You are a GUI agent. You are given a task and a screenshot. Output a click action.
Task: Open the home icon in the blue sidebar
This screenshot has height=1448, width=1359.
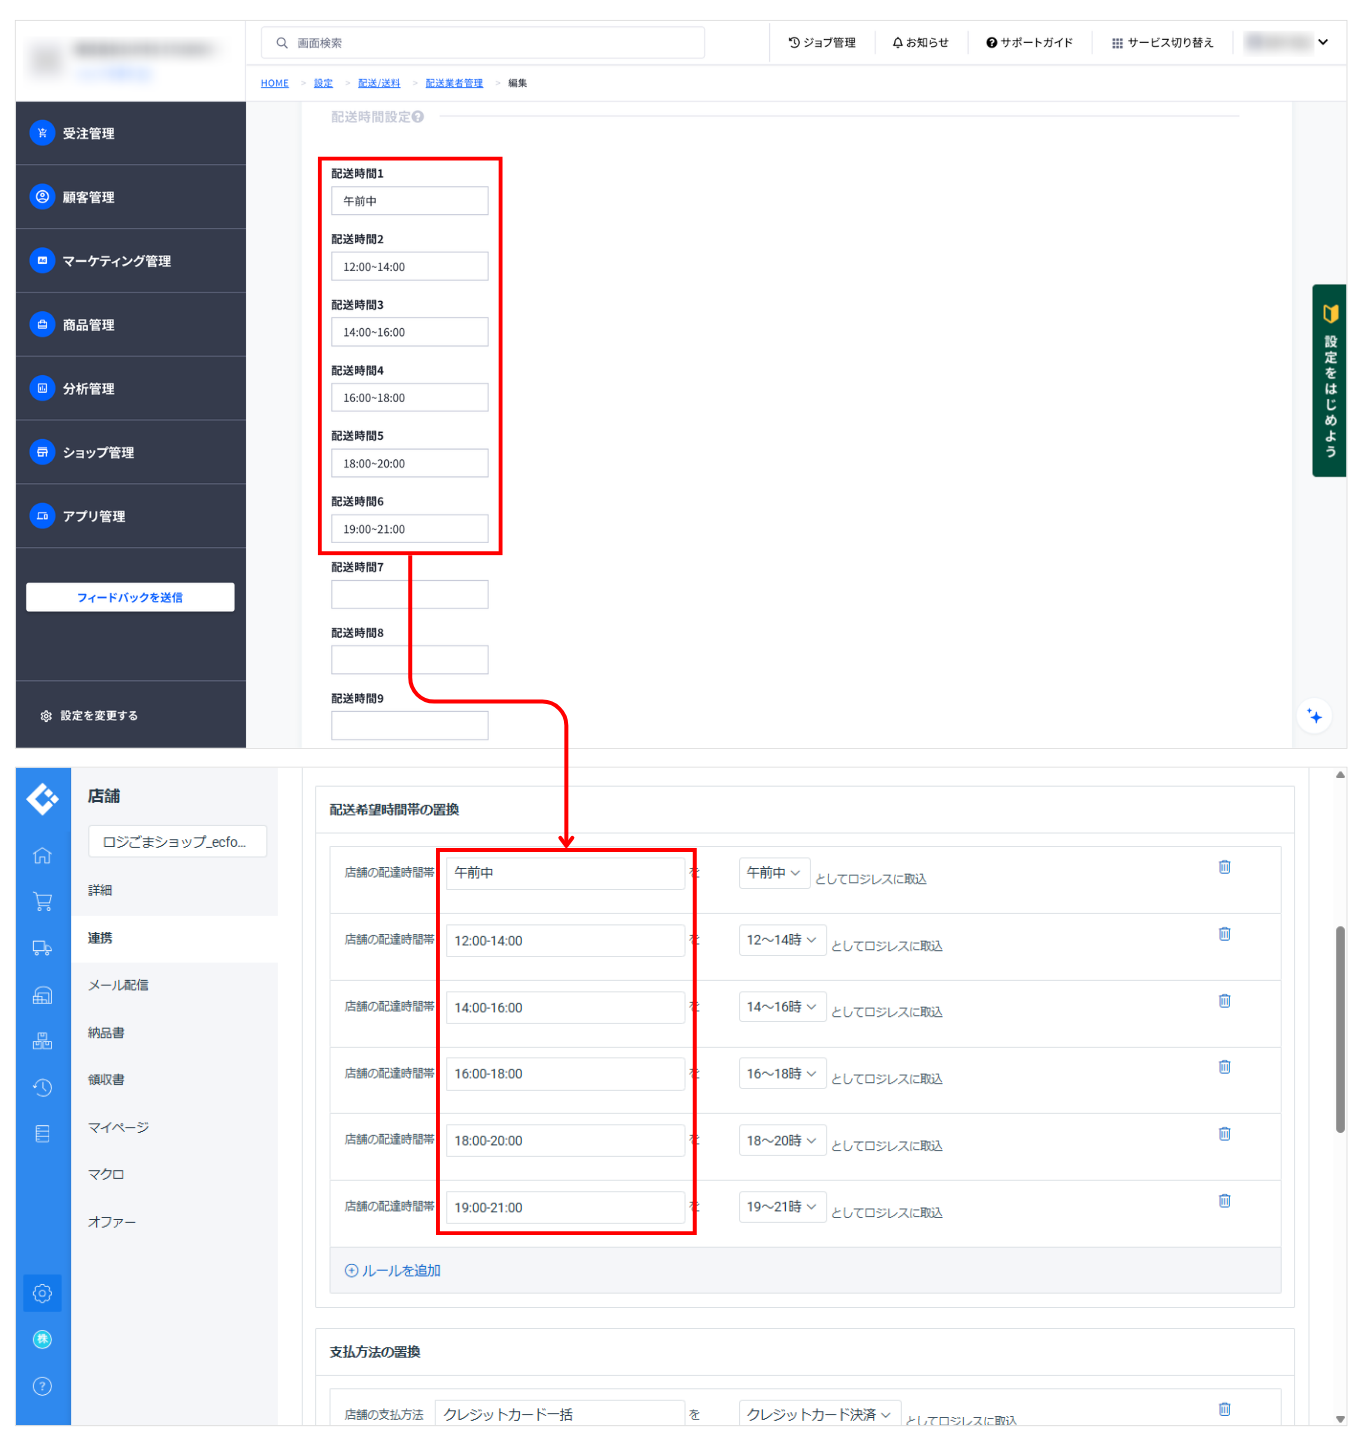pos(42,855)
